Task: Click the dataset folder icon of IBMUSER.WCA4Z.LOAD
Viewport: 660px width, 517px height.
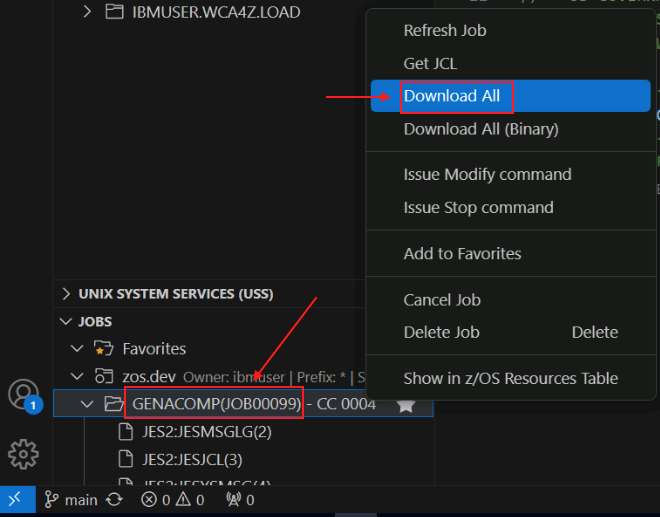Action: [114, 12]
